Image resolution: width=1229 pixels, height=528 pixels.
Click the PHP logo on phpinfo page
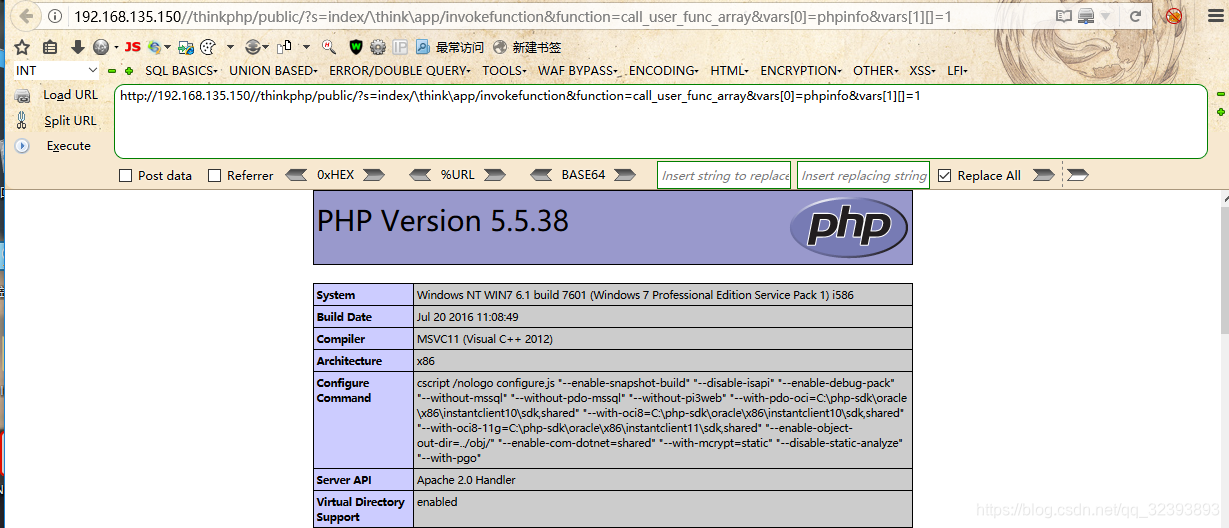point(849,228)
